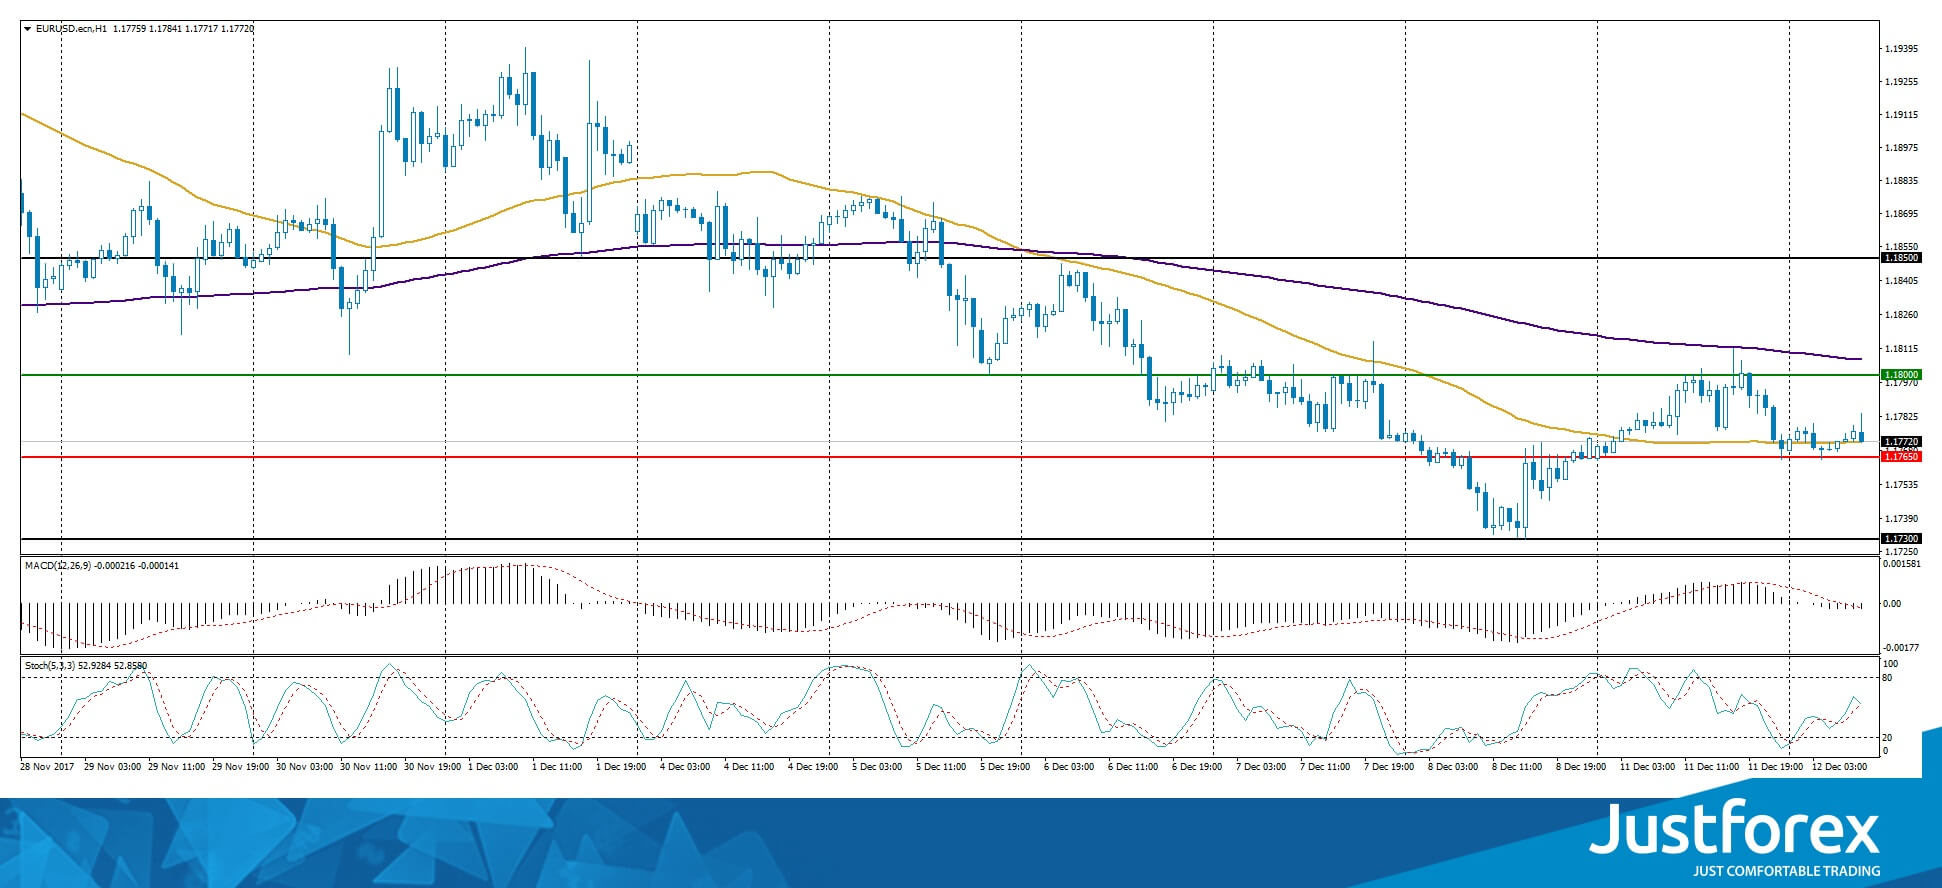Select the 1.17300 black level price label

tap(1901, 539)
